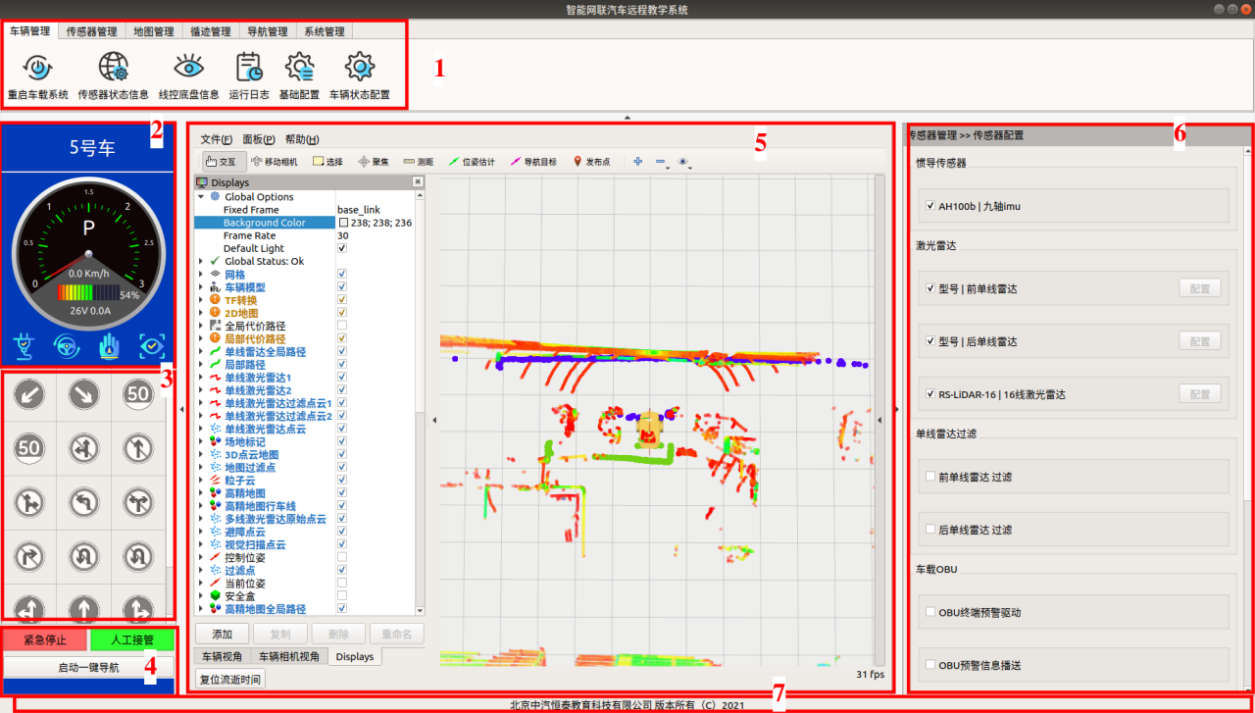
Task: Uncheck AH100b 九轴imu sensor checkbox
Action: point(931,206)
